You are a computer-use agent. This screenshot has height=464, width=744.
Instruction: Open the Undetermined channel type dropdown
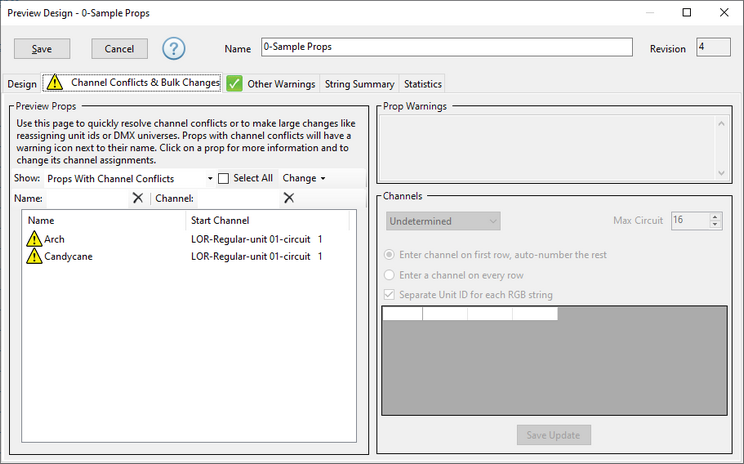pyautogui.click(x=443, y=221)
